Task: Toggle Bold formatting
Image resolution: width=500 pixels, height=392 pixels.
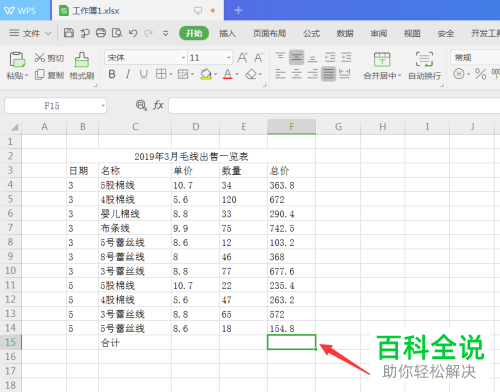Action: 112,74
